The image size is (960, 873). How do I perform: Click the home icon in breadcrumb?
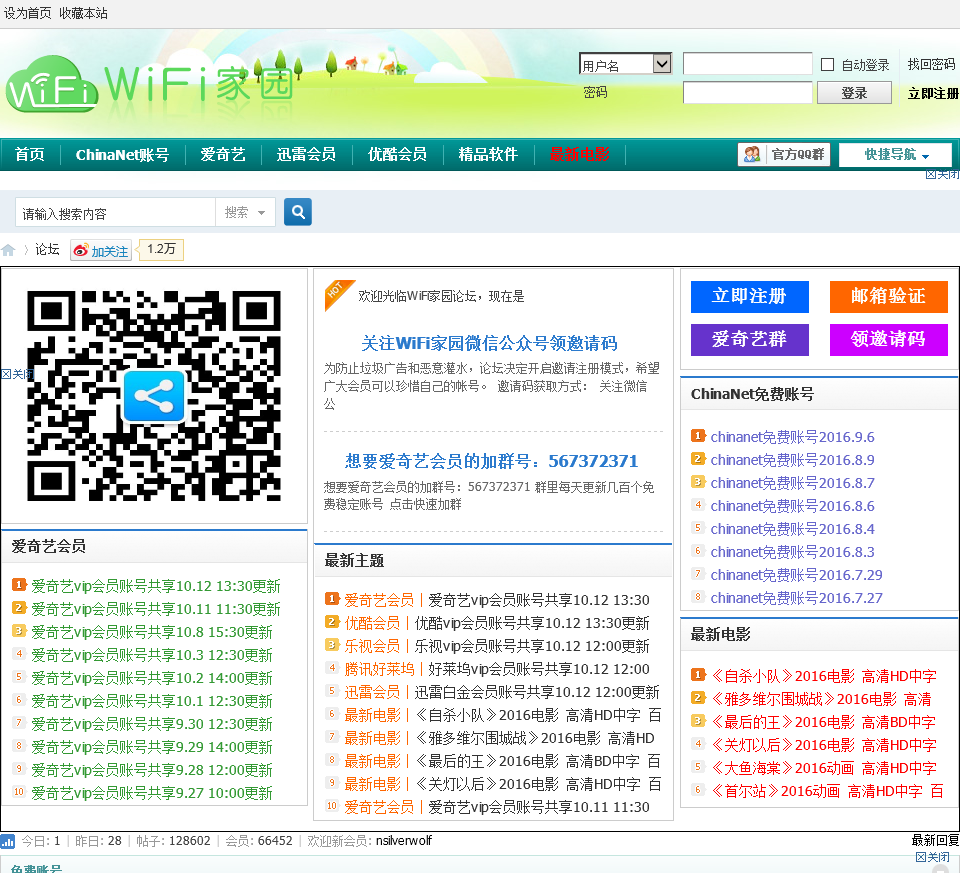click(9, 250)
